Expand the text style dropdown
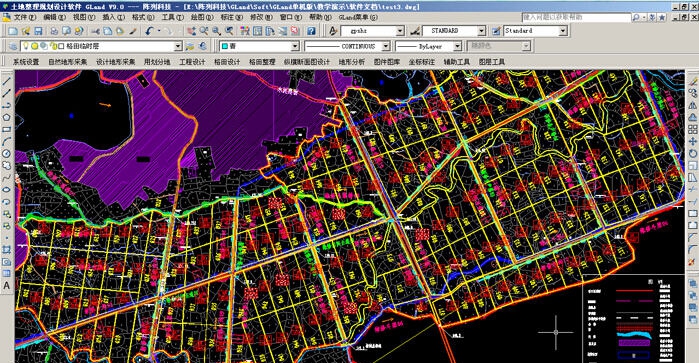The height and width of the screenshot is (363, 699). 400,31
